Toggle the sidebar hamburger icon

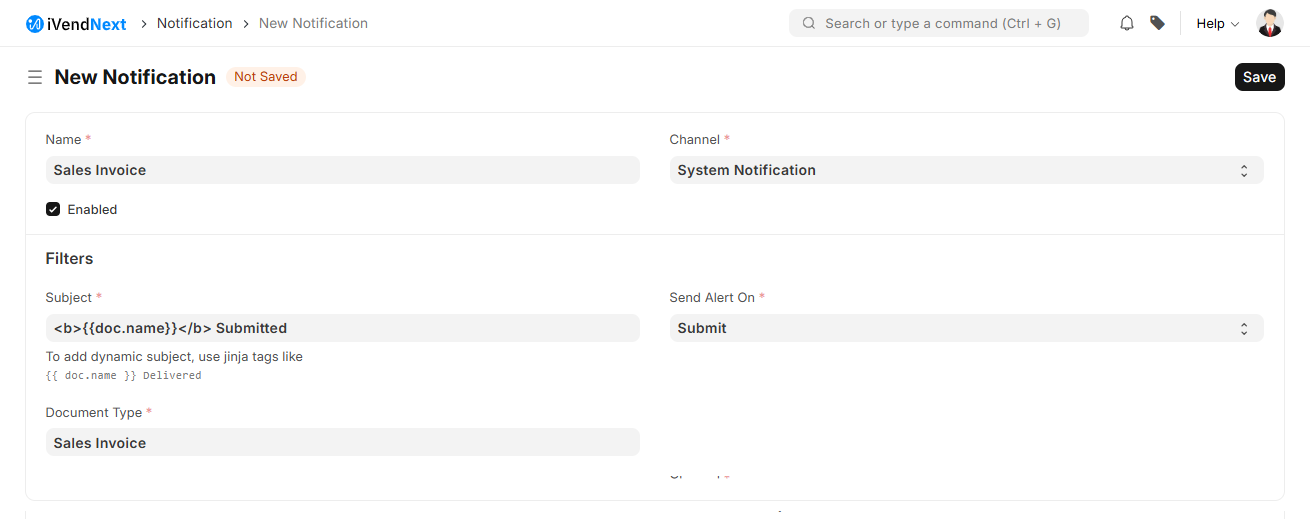[35, 77]
